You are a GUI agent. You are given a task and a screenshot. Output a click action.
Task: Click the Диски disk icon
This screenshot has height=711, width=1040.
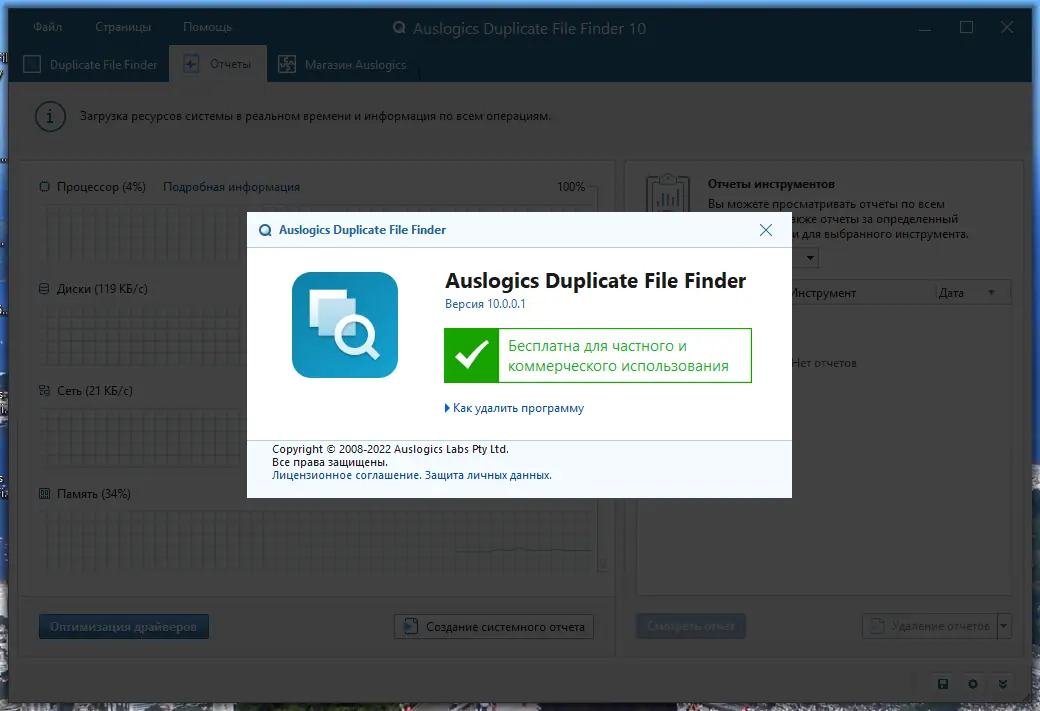click(44, 289)
